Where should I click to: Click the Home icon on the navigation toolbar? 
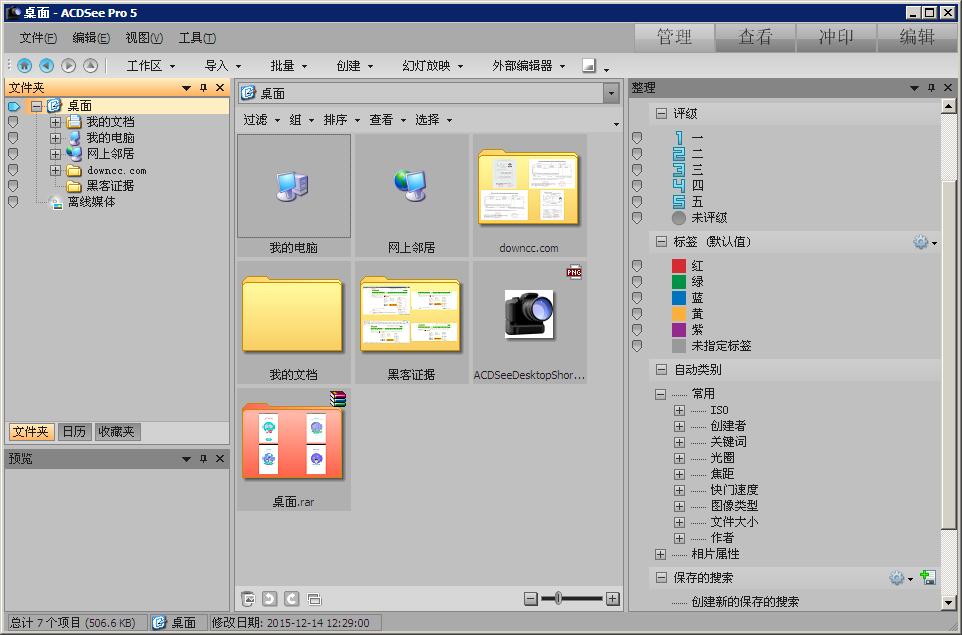point(23,65)
